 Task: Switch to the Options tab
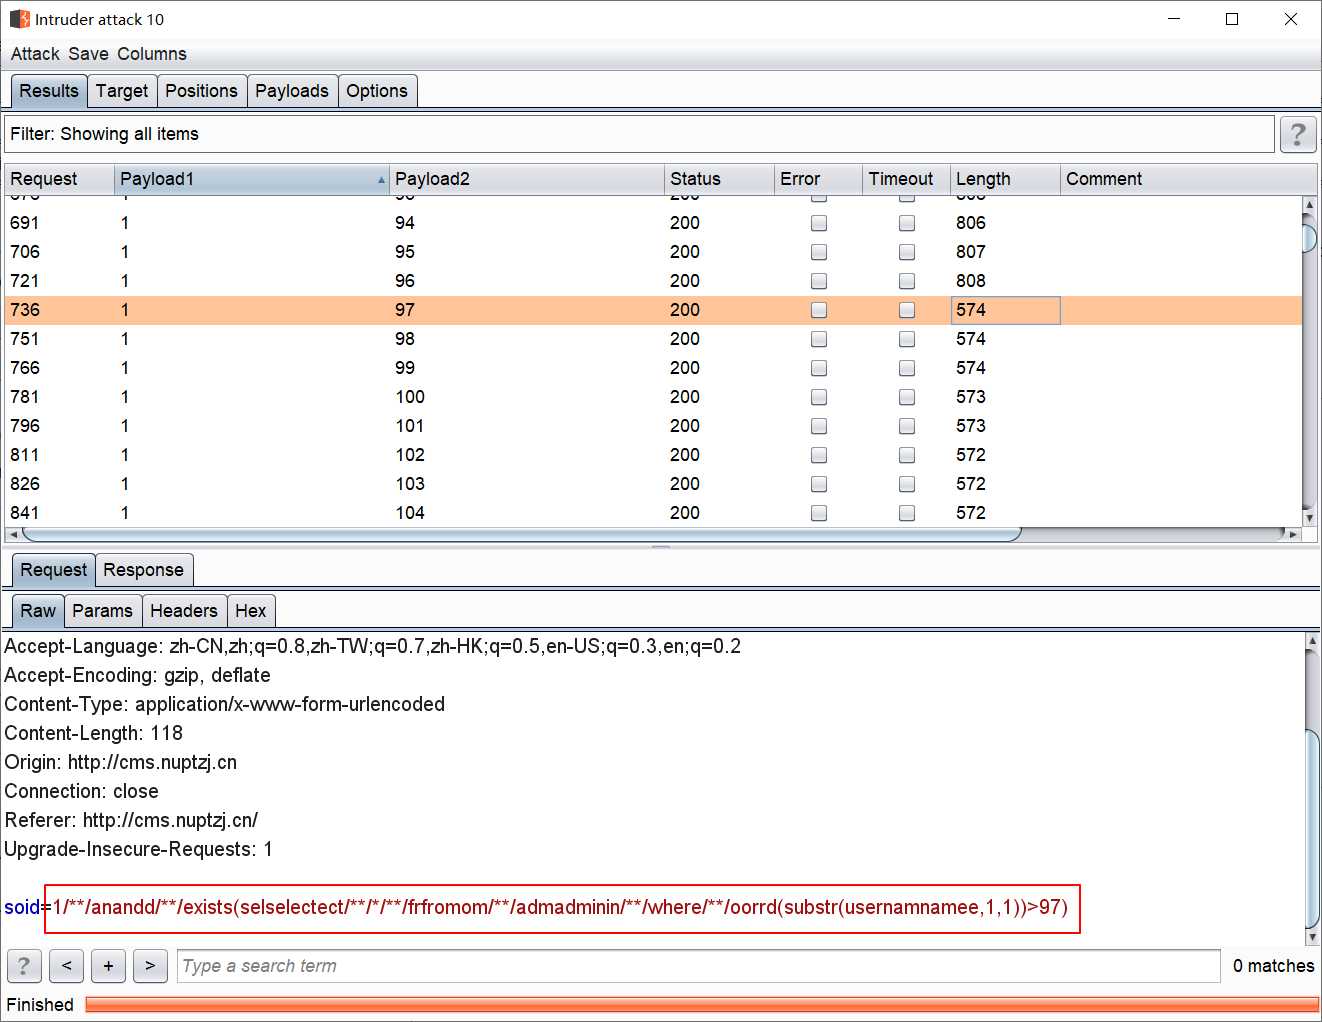[x=377, y=91]
